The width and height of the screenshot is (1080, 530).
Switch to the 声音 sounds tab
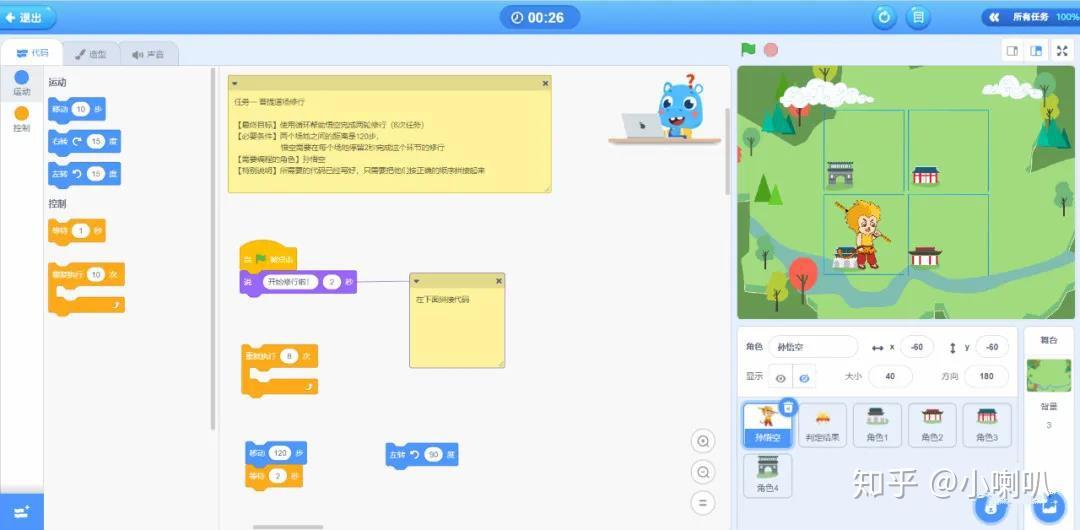point(149,54)
